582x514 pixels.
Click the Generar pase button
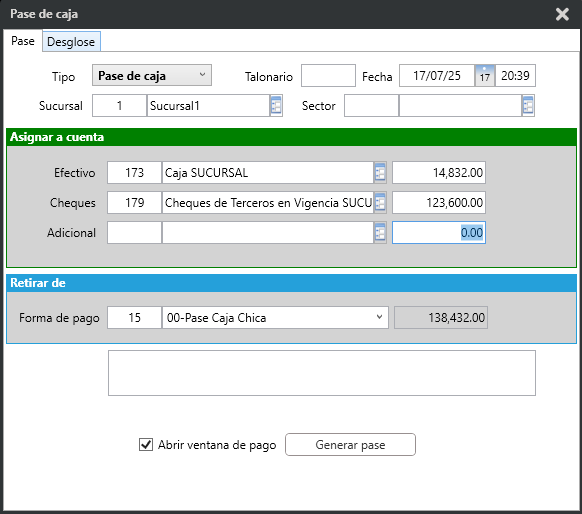(350, 444)
